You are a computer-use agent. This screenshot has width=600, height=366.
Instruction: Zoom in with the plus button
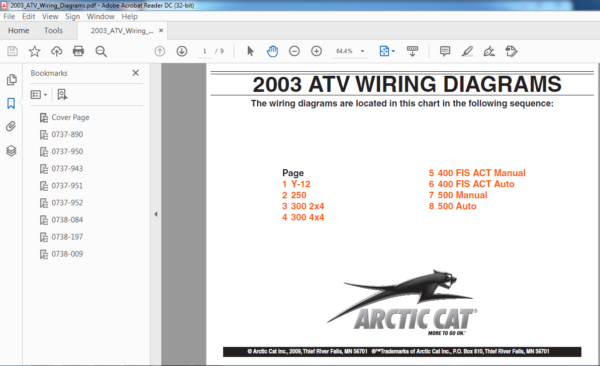click(316, 51)
